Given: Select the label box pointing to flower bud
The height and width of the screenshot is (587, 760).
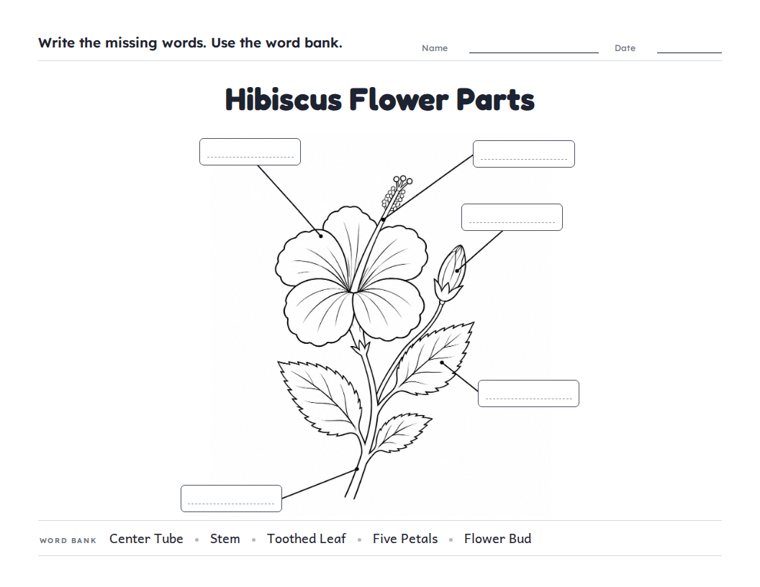Looking at the screenshot, I should (512, 217).
